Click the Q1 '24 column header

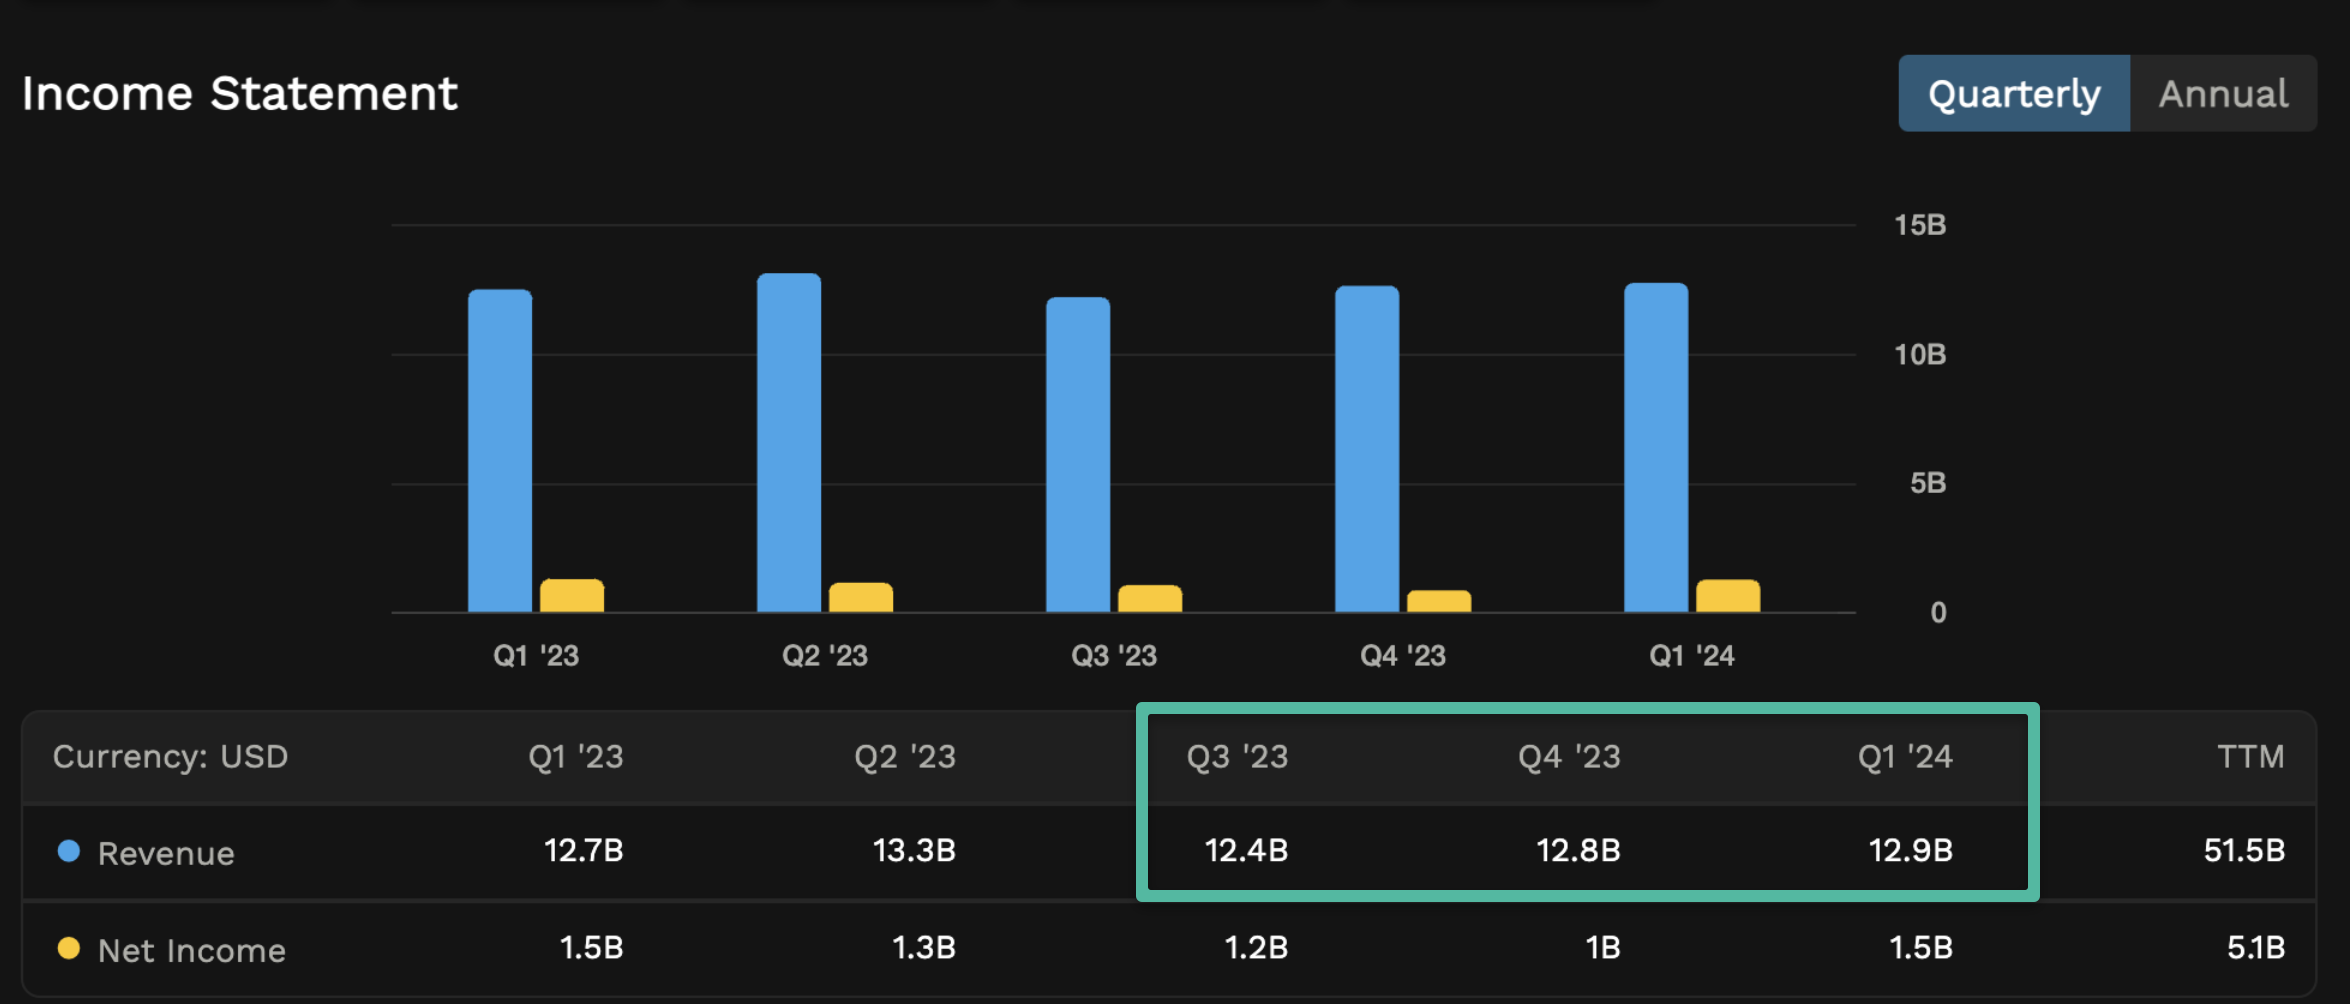(1905, 757)
